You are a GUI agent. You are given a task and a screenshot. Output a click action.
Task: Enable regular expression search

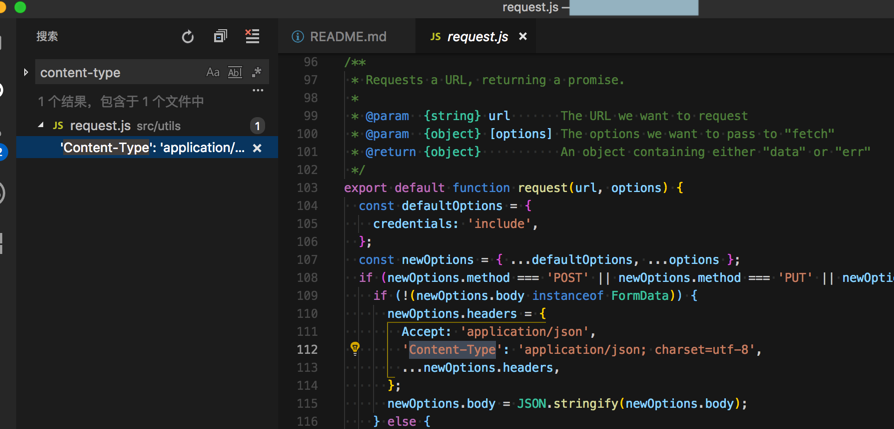pyautogui.click(x=257, y=73)
